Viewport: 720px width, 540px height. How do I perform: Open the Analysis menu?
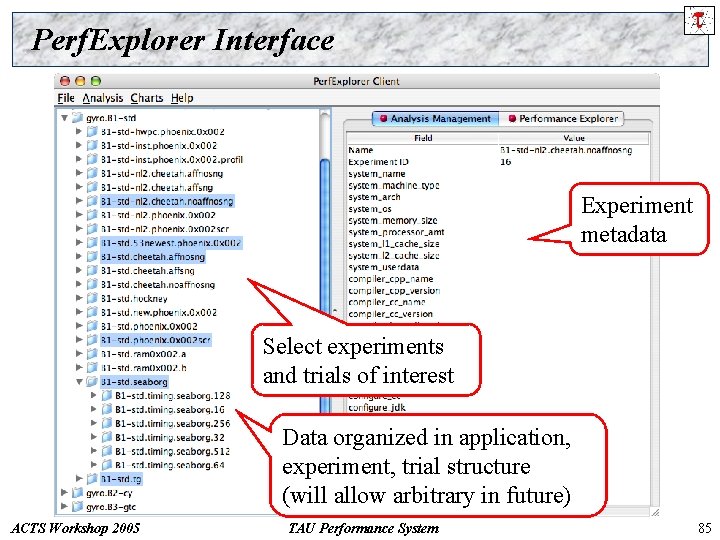coord(103,98)
